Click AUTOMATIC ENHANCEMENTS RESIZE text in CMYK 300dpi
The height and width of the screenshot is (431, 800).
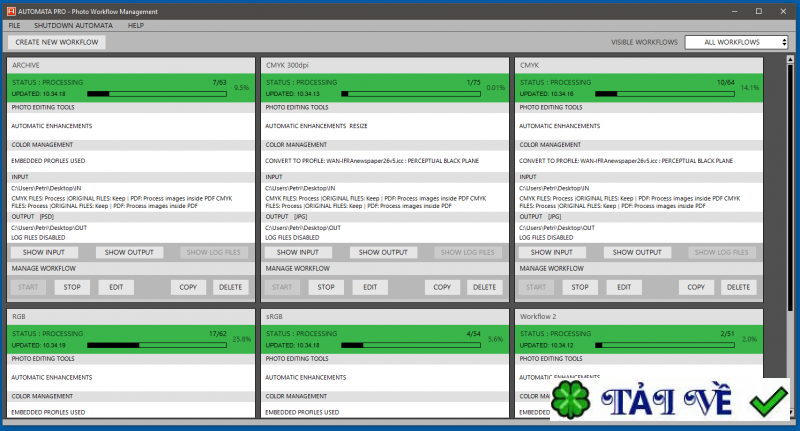coord(316,126)
